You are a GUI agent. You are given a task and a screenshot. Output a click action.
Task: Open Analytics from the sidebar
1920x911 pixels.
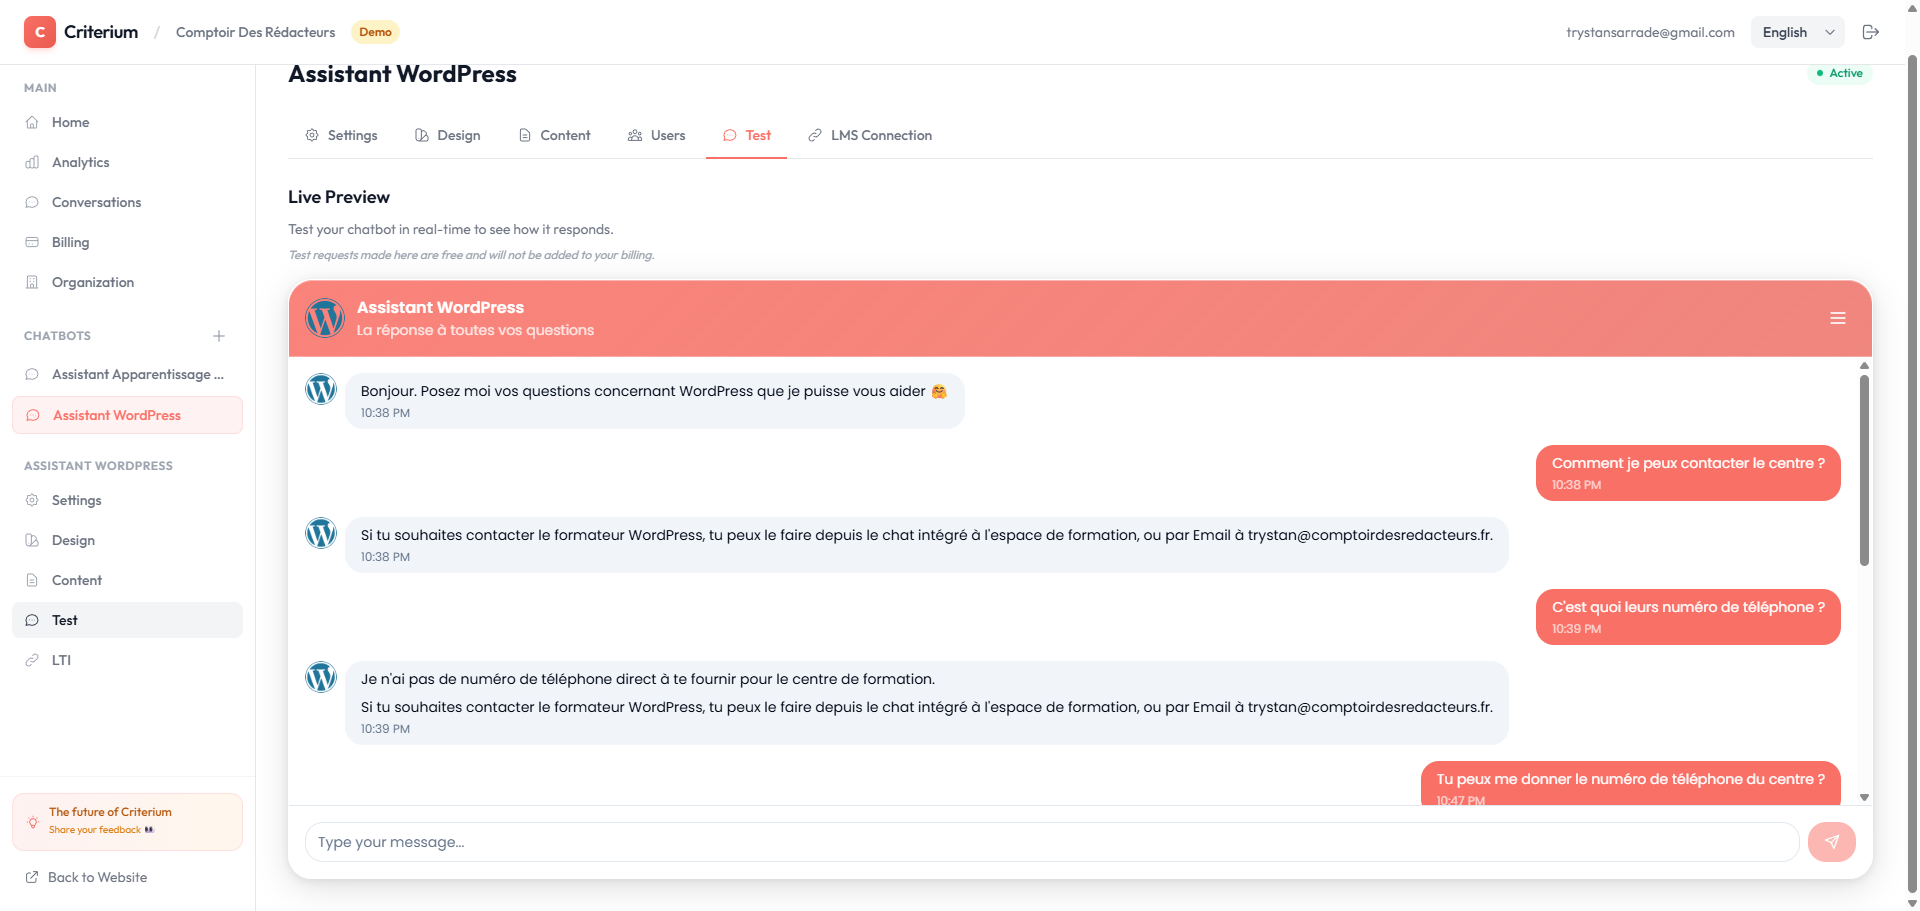(80, 162)
